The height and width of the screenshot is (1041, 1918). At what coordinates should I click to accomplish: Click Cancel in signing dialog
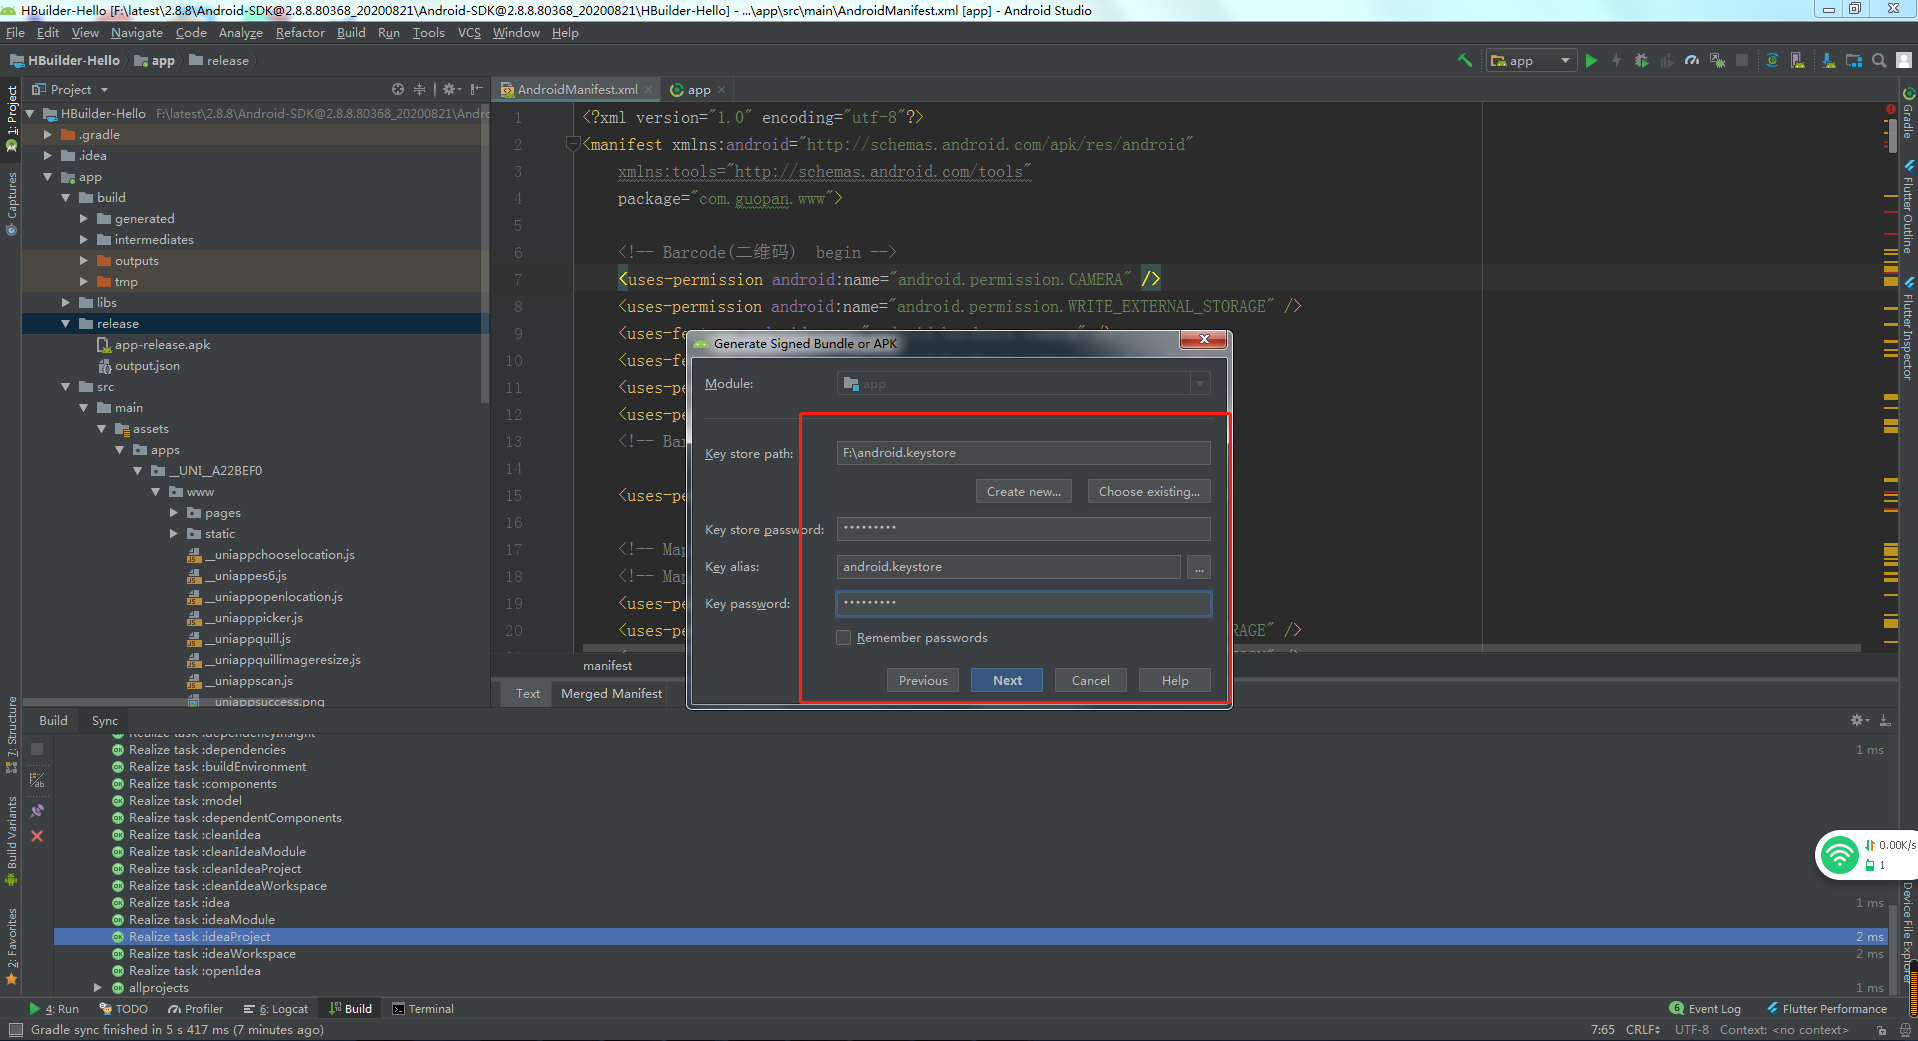[1091, 680]
